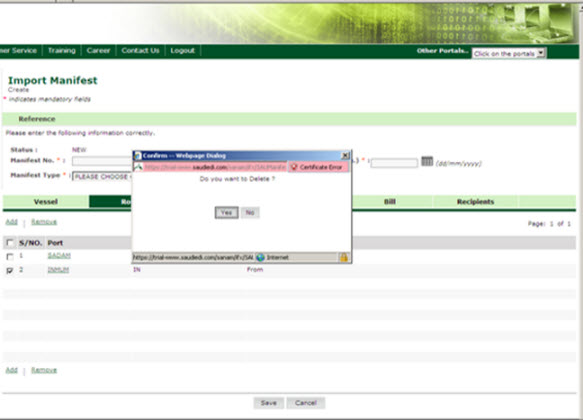Click the Manifest No. input field

[102, 161]
